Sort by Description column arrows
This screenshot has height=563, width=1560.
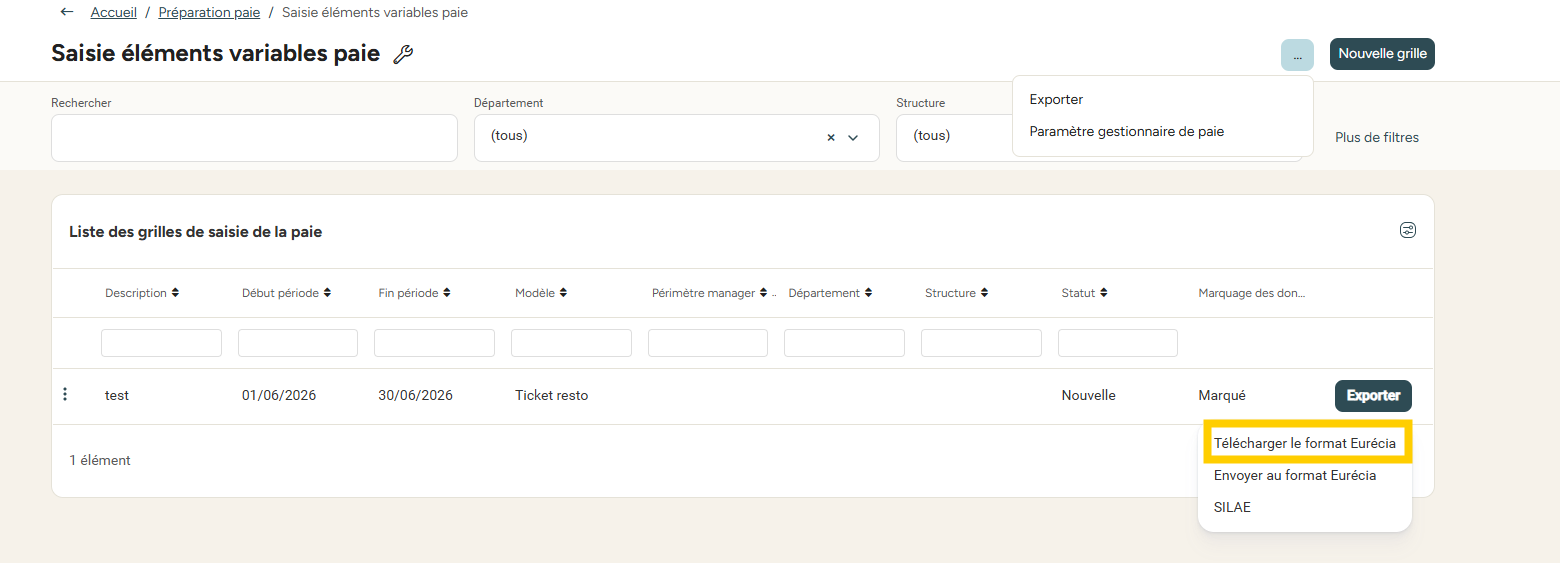(176, 293)
